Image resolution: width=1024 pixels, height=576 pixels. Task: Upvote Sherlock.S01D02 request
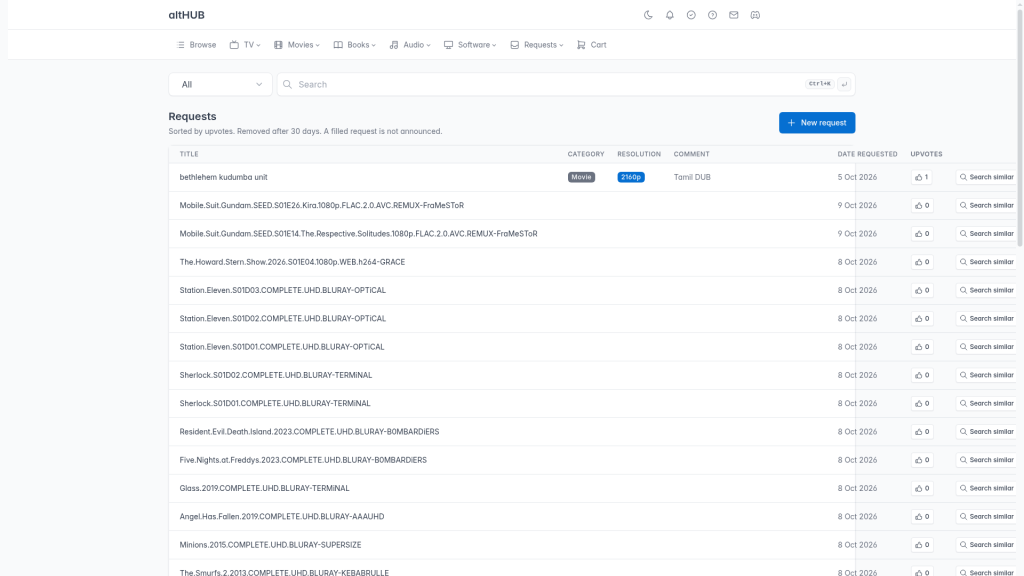(922, 376)
